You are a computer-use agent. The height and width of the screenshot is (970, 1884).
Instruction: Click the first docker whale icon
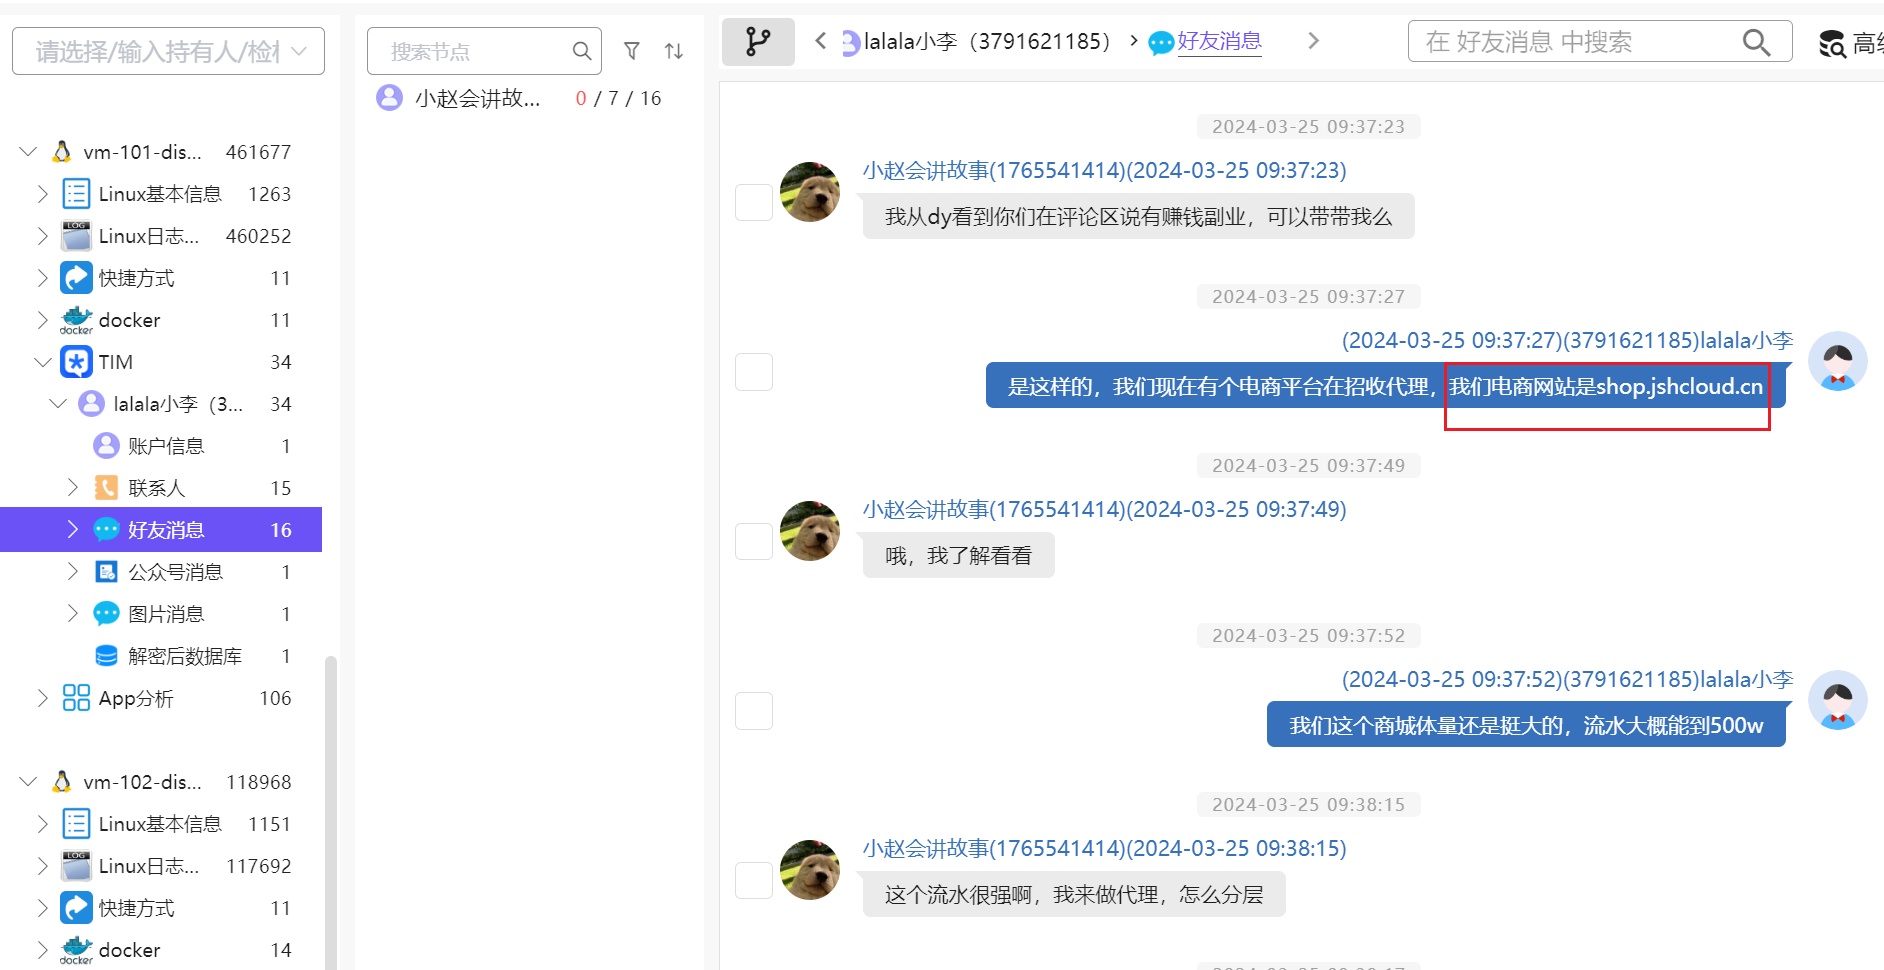(76, 320)
